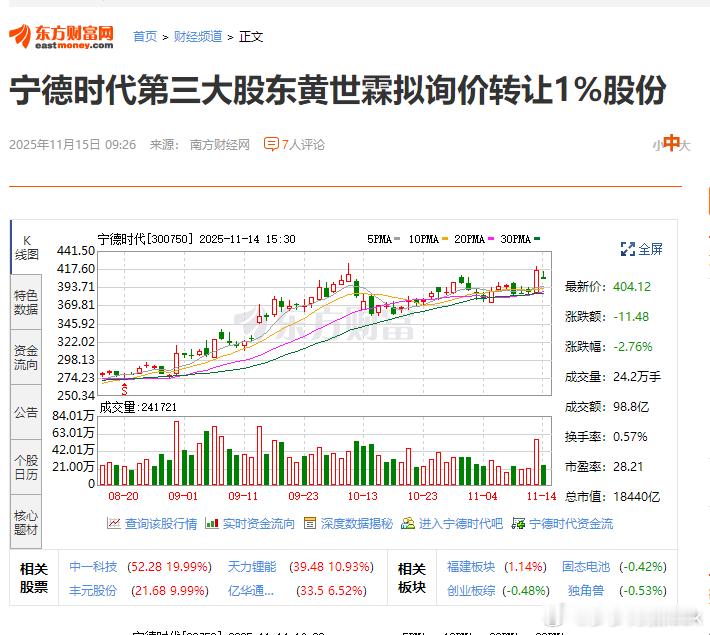Click the (52.28 19.99%) quote for 中一科技
Image resolution: width=710 pixels, height=635 pixels.
point(169,567)
